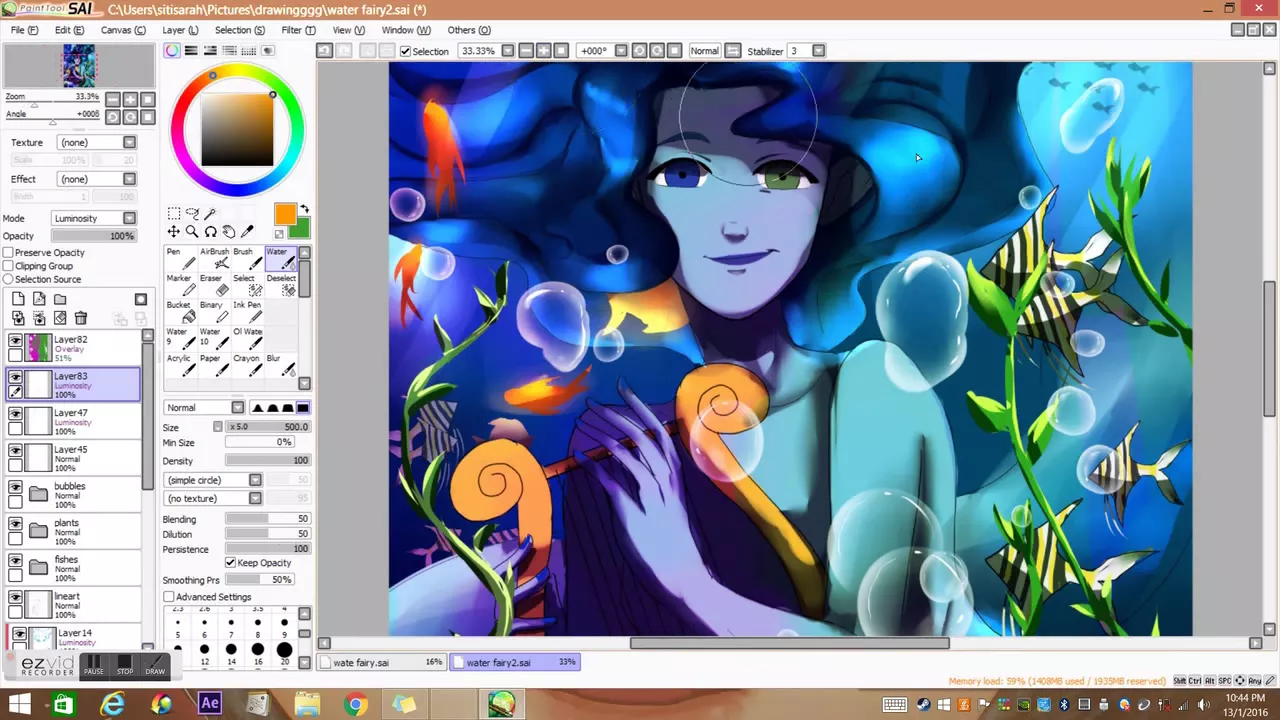Hide the lineart layer eye icon

point(15,598)
